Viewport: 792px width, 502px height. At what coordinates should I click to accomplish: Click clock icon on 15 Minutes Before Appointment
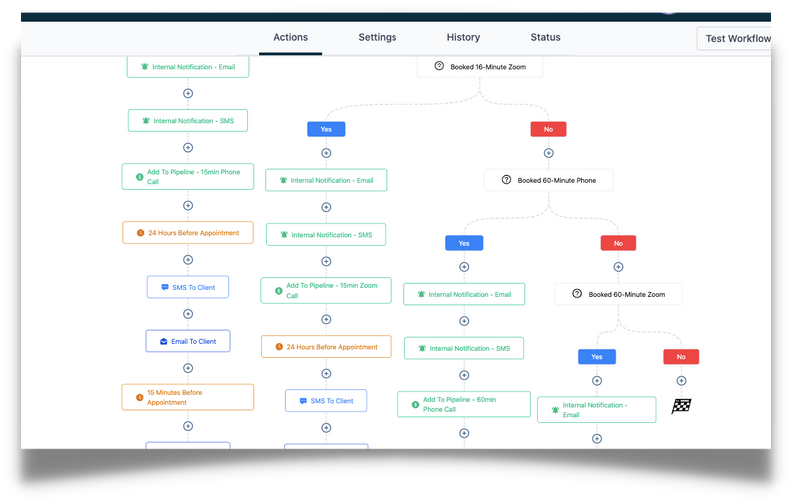tap(139, 397)
